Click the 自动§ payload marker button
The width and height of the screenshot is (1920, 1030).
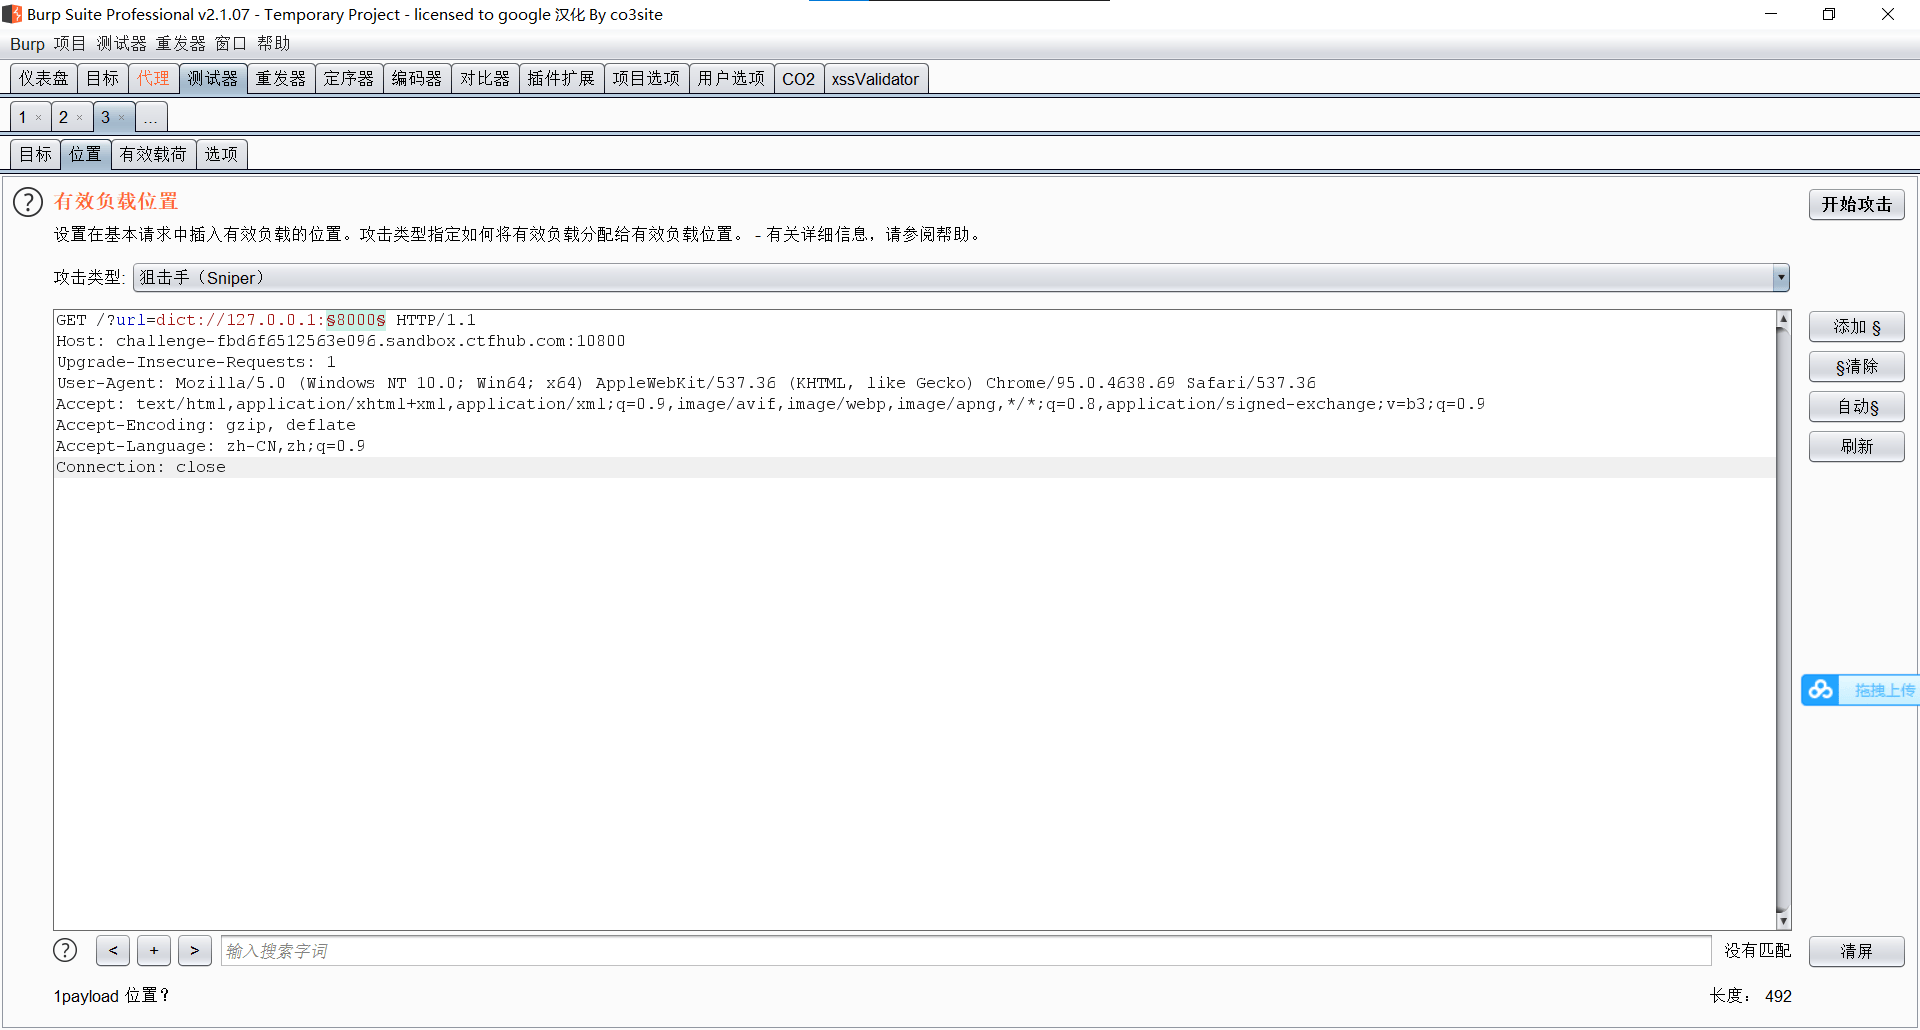click(x=1856, y=406)
